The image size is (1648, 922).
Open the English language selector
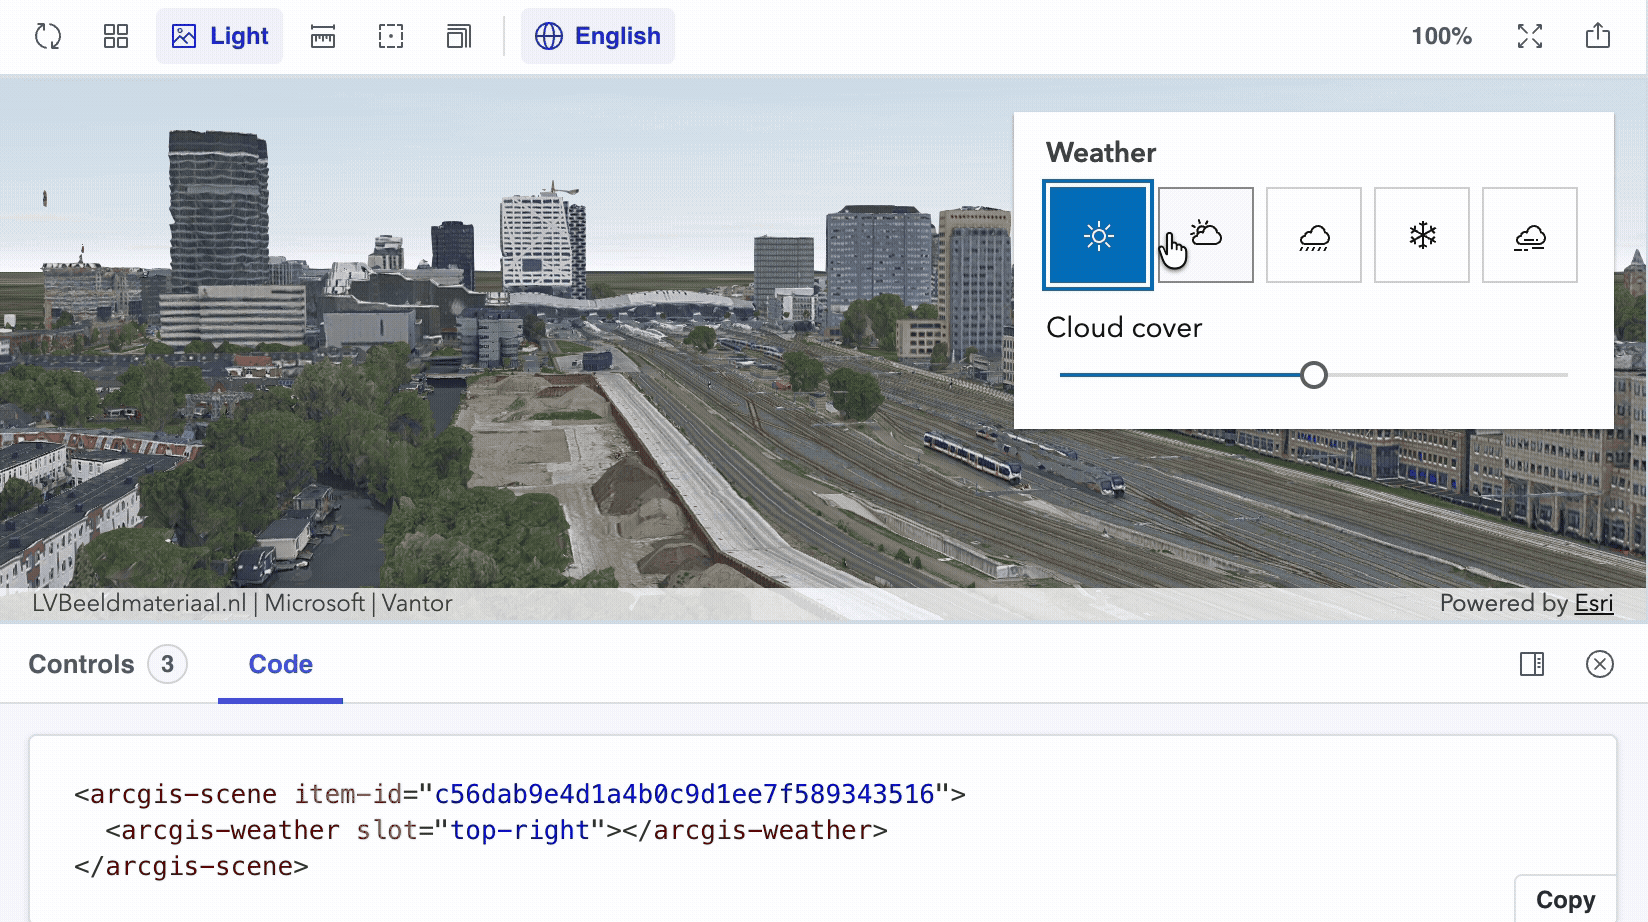[598, 36]
